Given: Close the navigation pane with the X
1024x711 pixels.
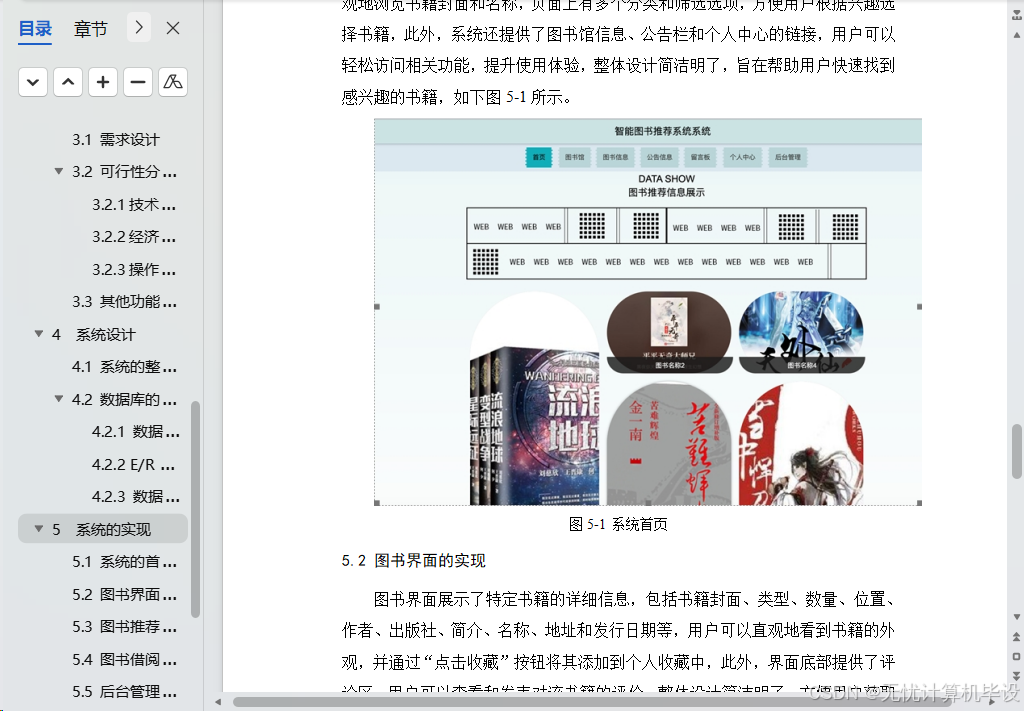Looking at the screenshot, I should tap(173, 28).
